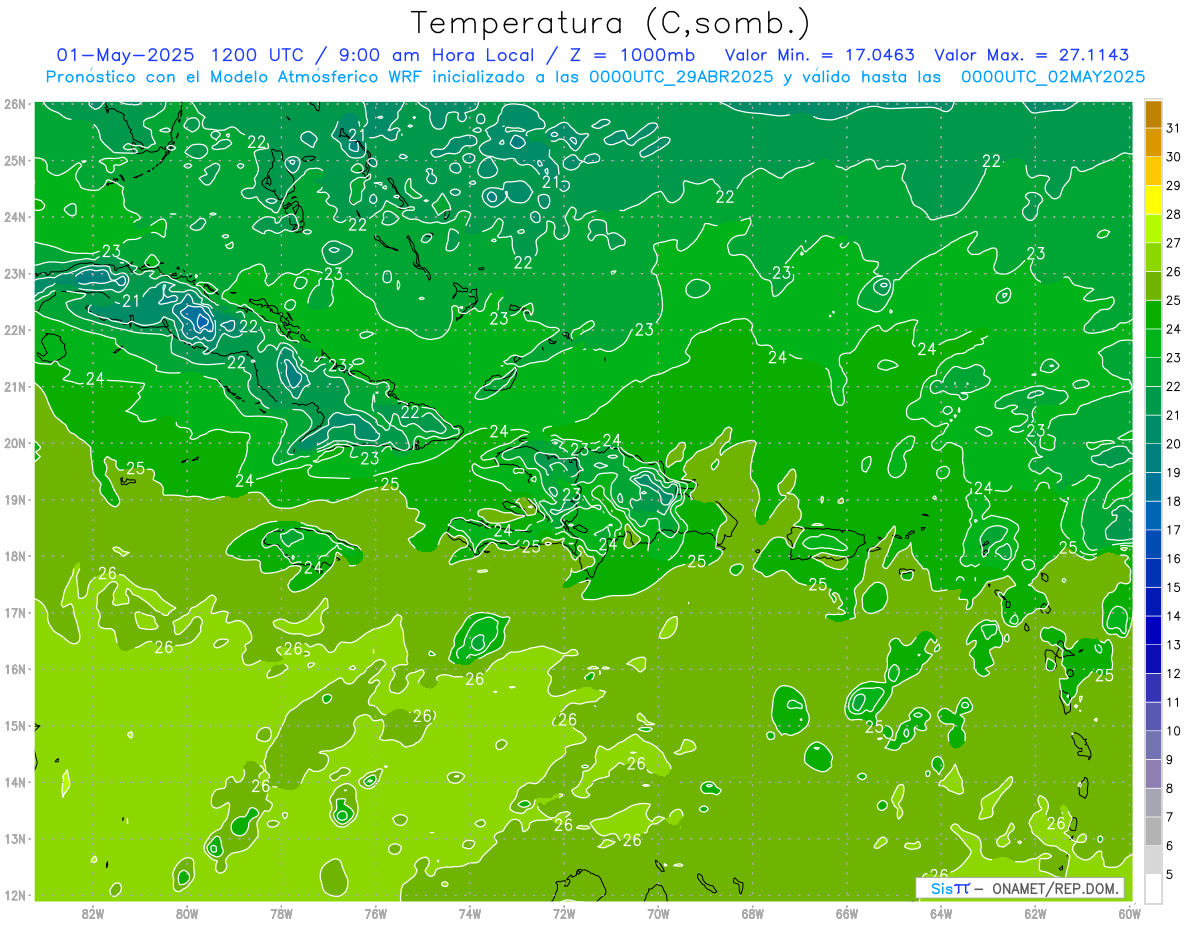Click the latitude axis label "12N"

(14, 895)
